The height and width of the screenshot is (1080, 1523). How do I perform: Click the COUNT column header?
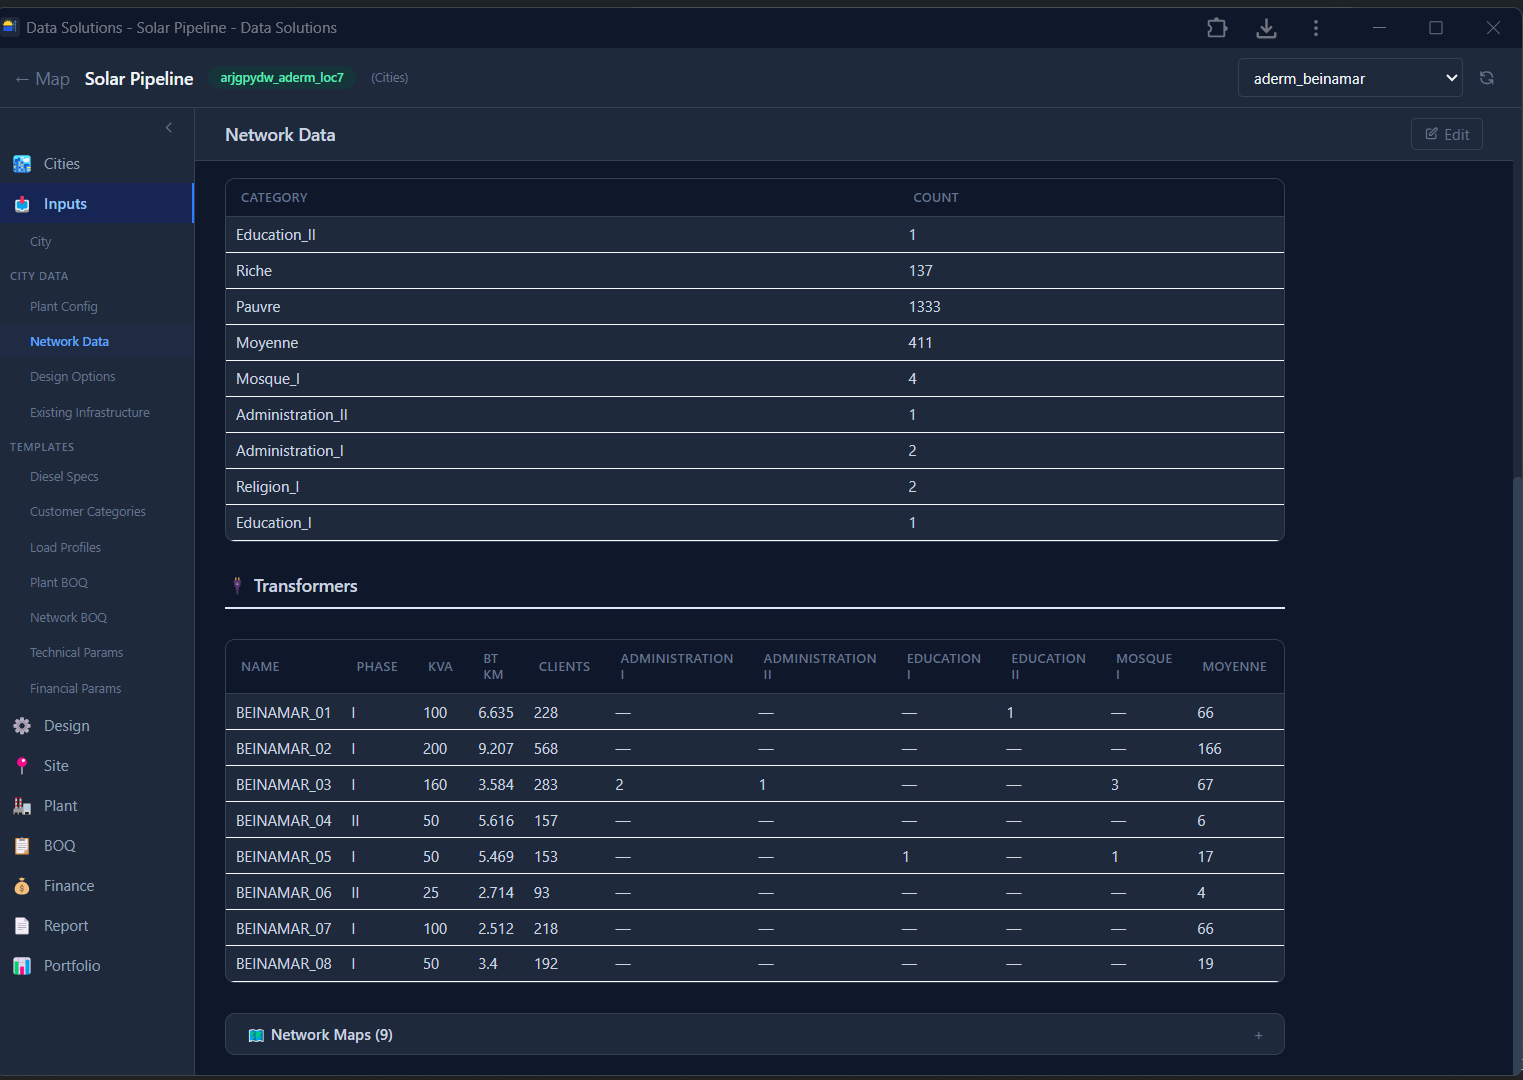(x=936, y=198)
